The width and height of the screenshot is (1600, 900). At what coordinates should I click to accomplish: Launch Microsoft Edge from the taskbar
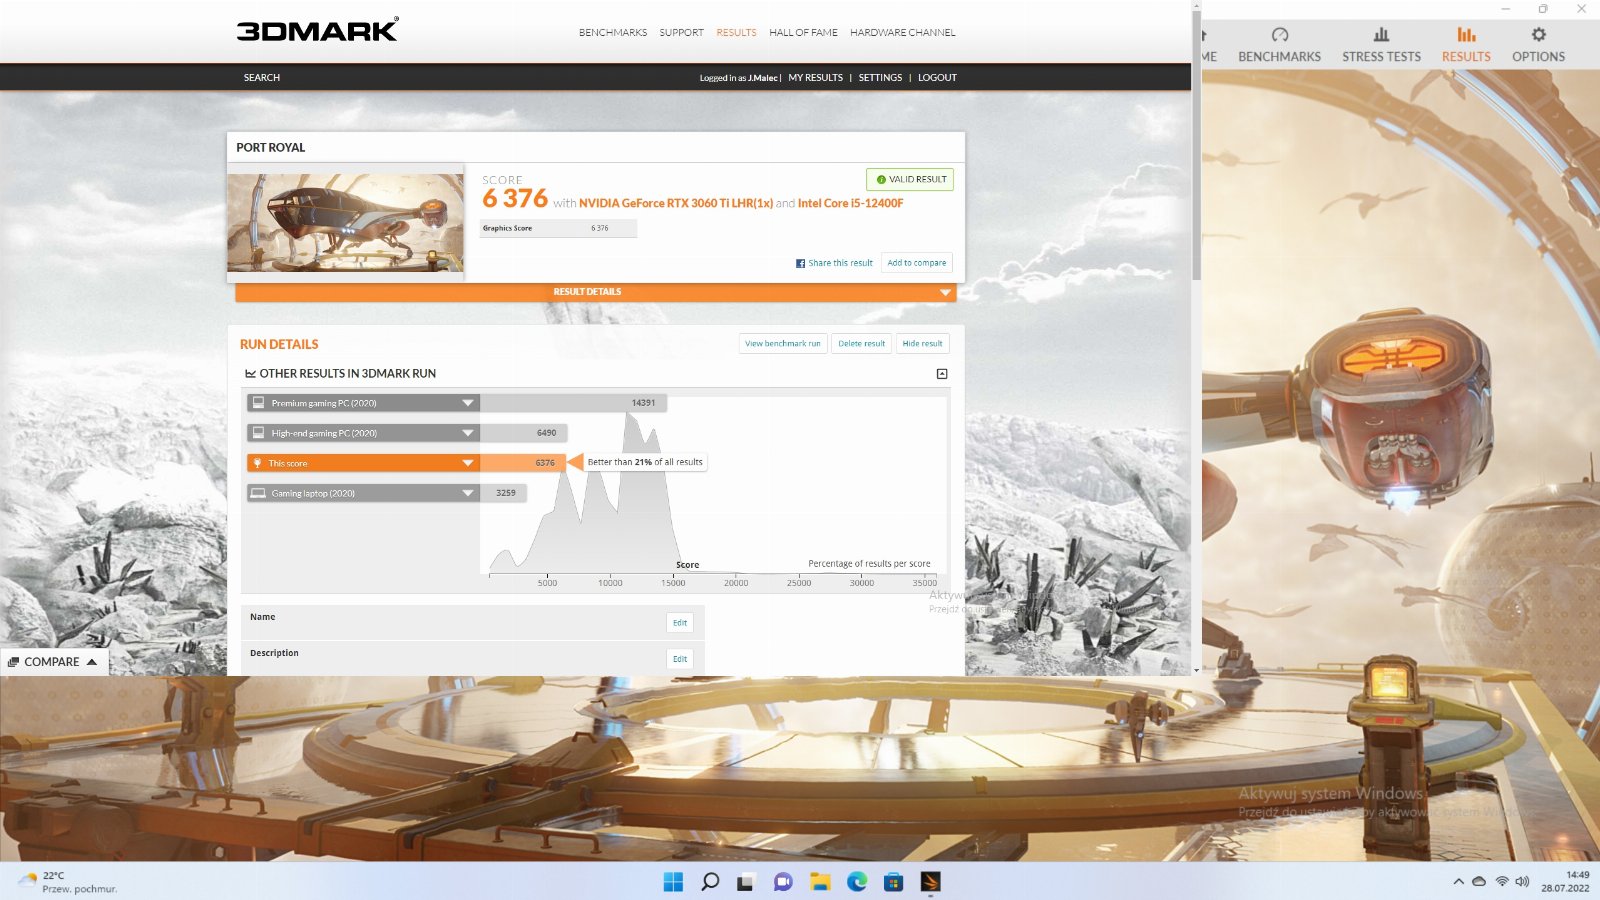pos(857,882)
